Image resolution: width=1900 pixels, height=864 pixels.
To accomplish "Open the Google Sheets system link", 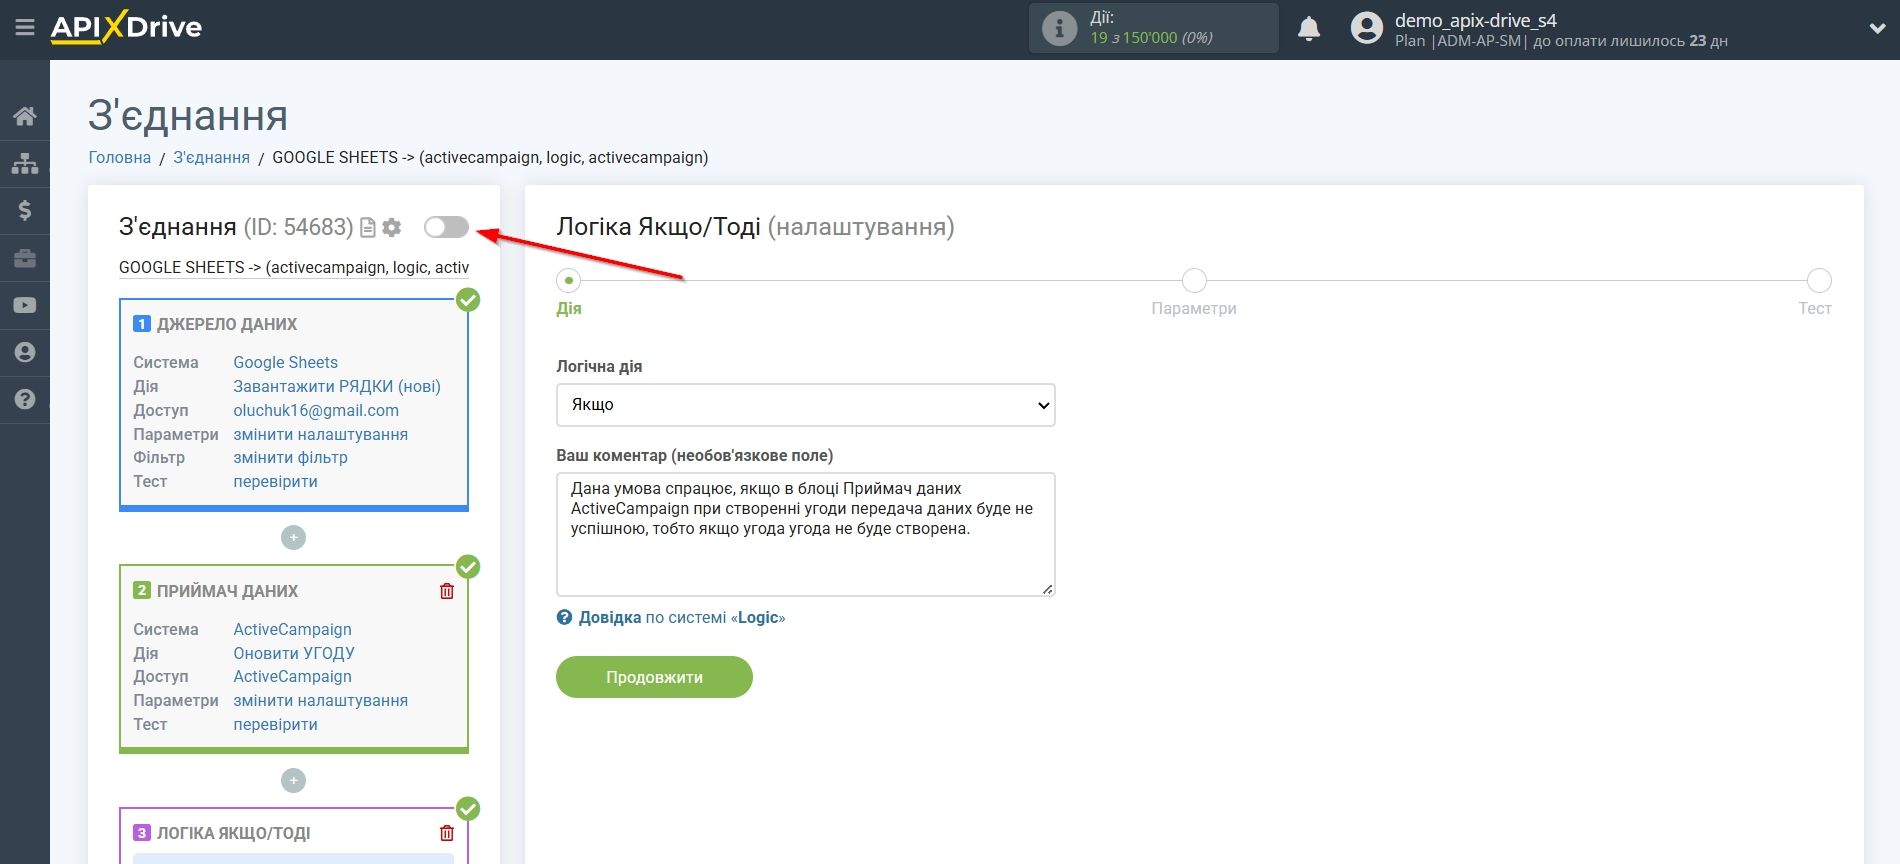I will [x=285, y=363].
